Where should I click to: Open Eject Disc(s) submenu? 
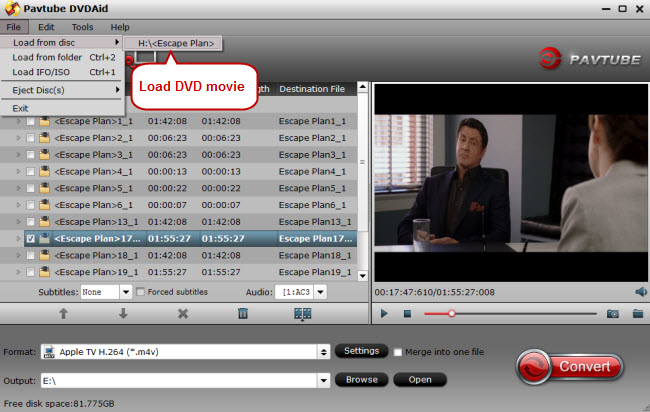(62, 90)
